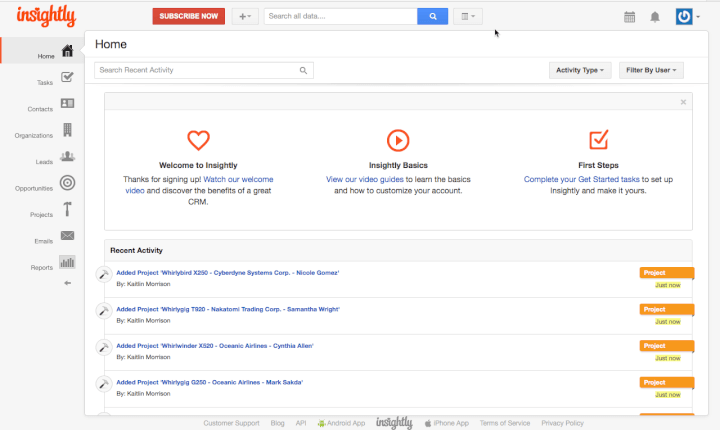Viewport: 720px width, 430px height.
Task: Open Whirlybird X250 project activity link
Action: click(228, 272)
